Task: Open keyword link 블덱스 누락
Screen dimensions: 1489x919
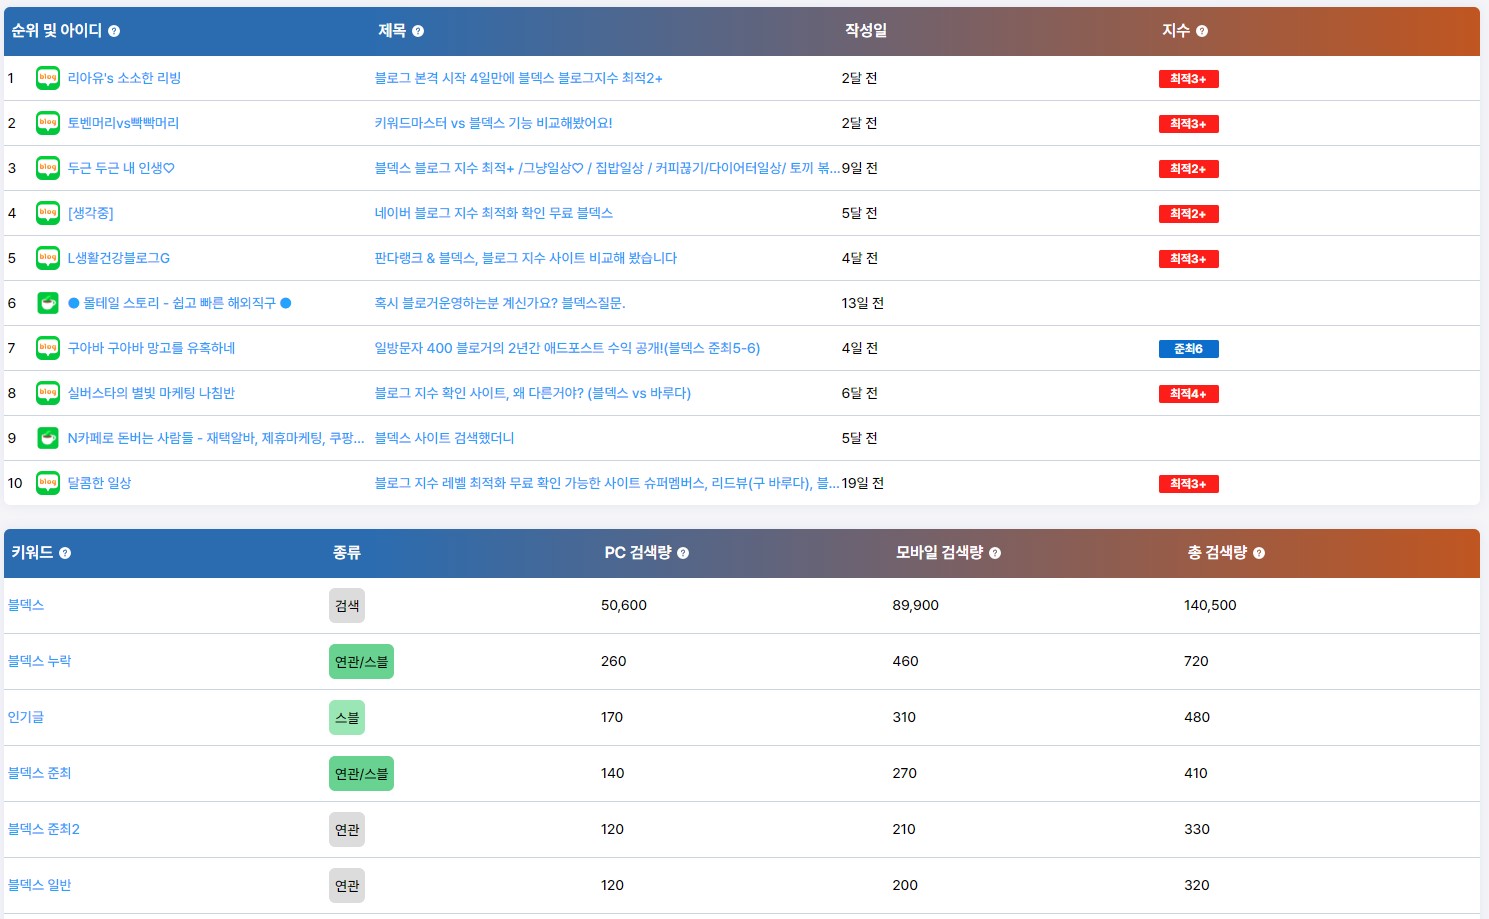Action: (39, 661)
